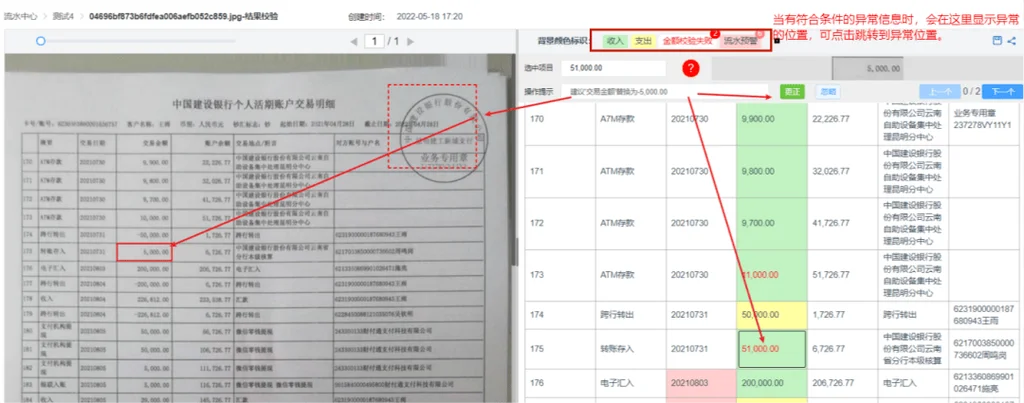Click the account cell ending 736602
Viewport: 1024px width, 403px height.
983,349
